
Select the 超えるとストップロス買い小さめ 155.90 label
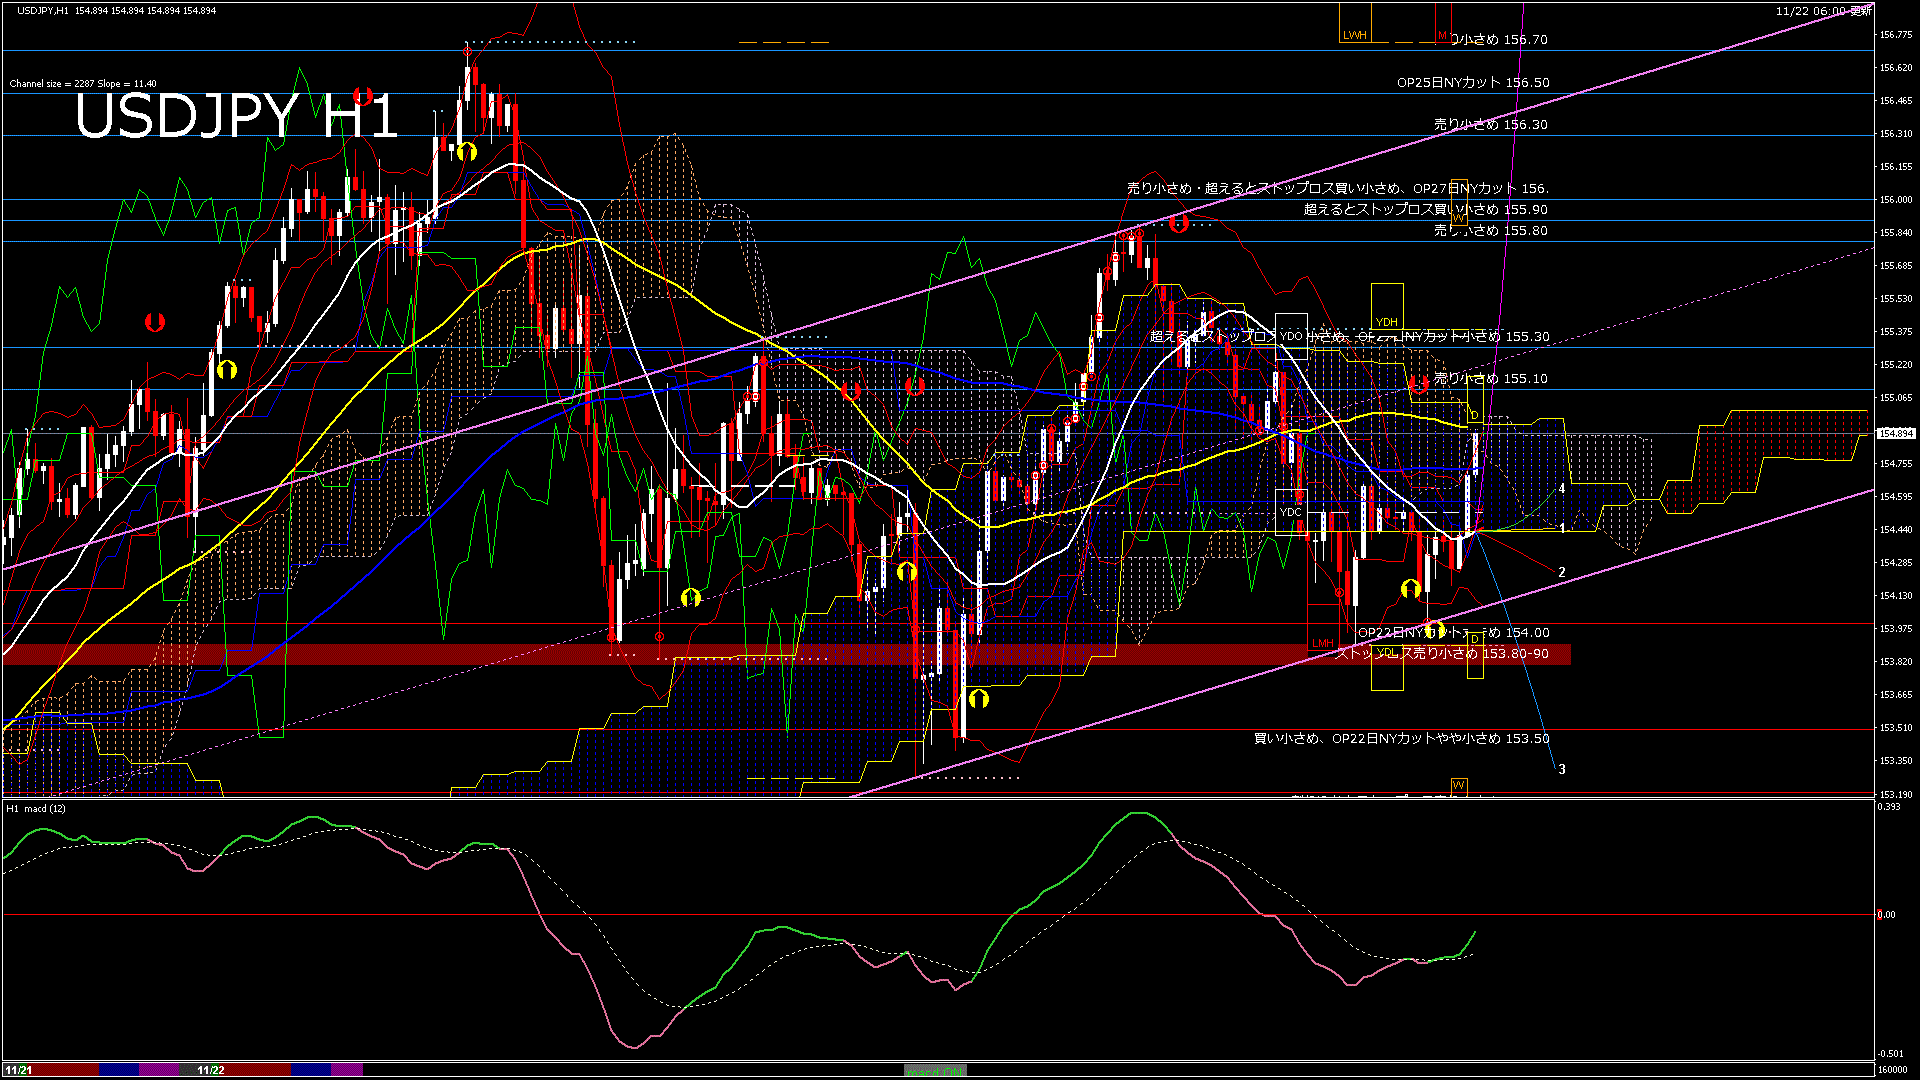(x=1426, y=209)
